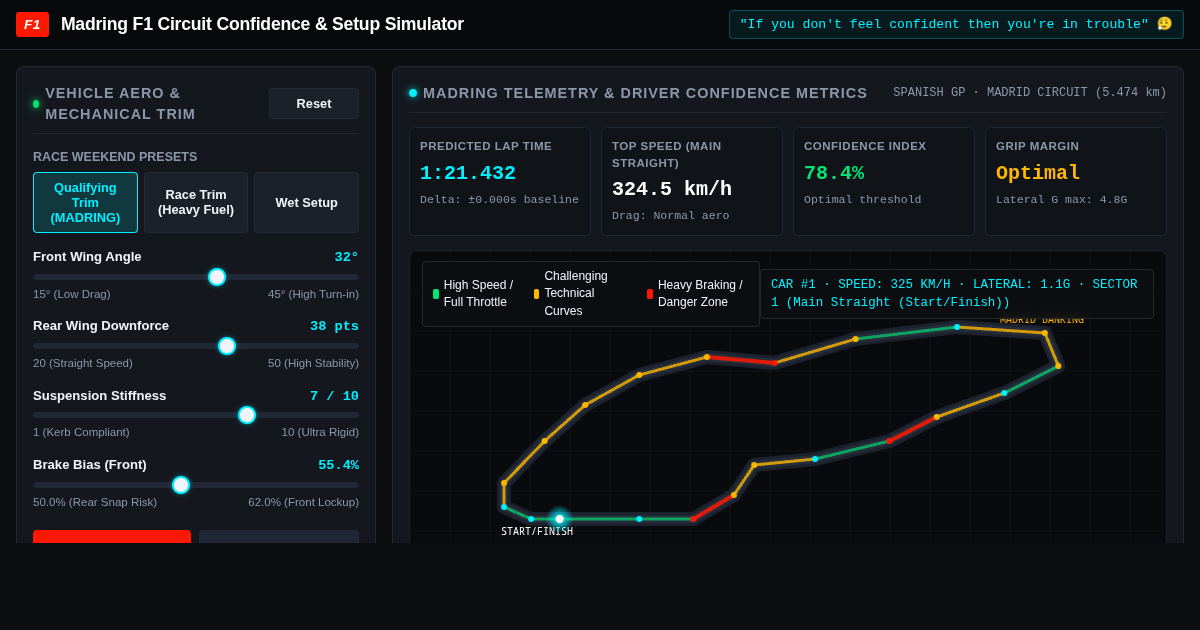
Task: Click the 78.4% confidence index value
Action: (834, 173)
